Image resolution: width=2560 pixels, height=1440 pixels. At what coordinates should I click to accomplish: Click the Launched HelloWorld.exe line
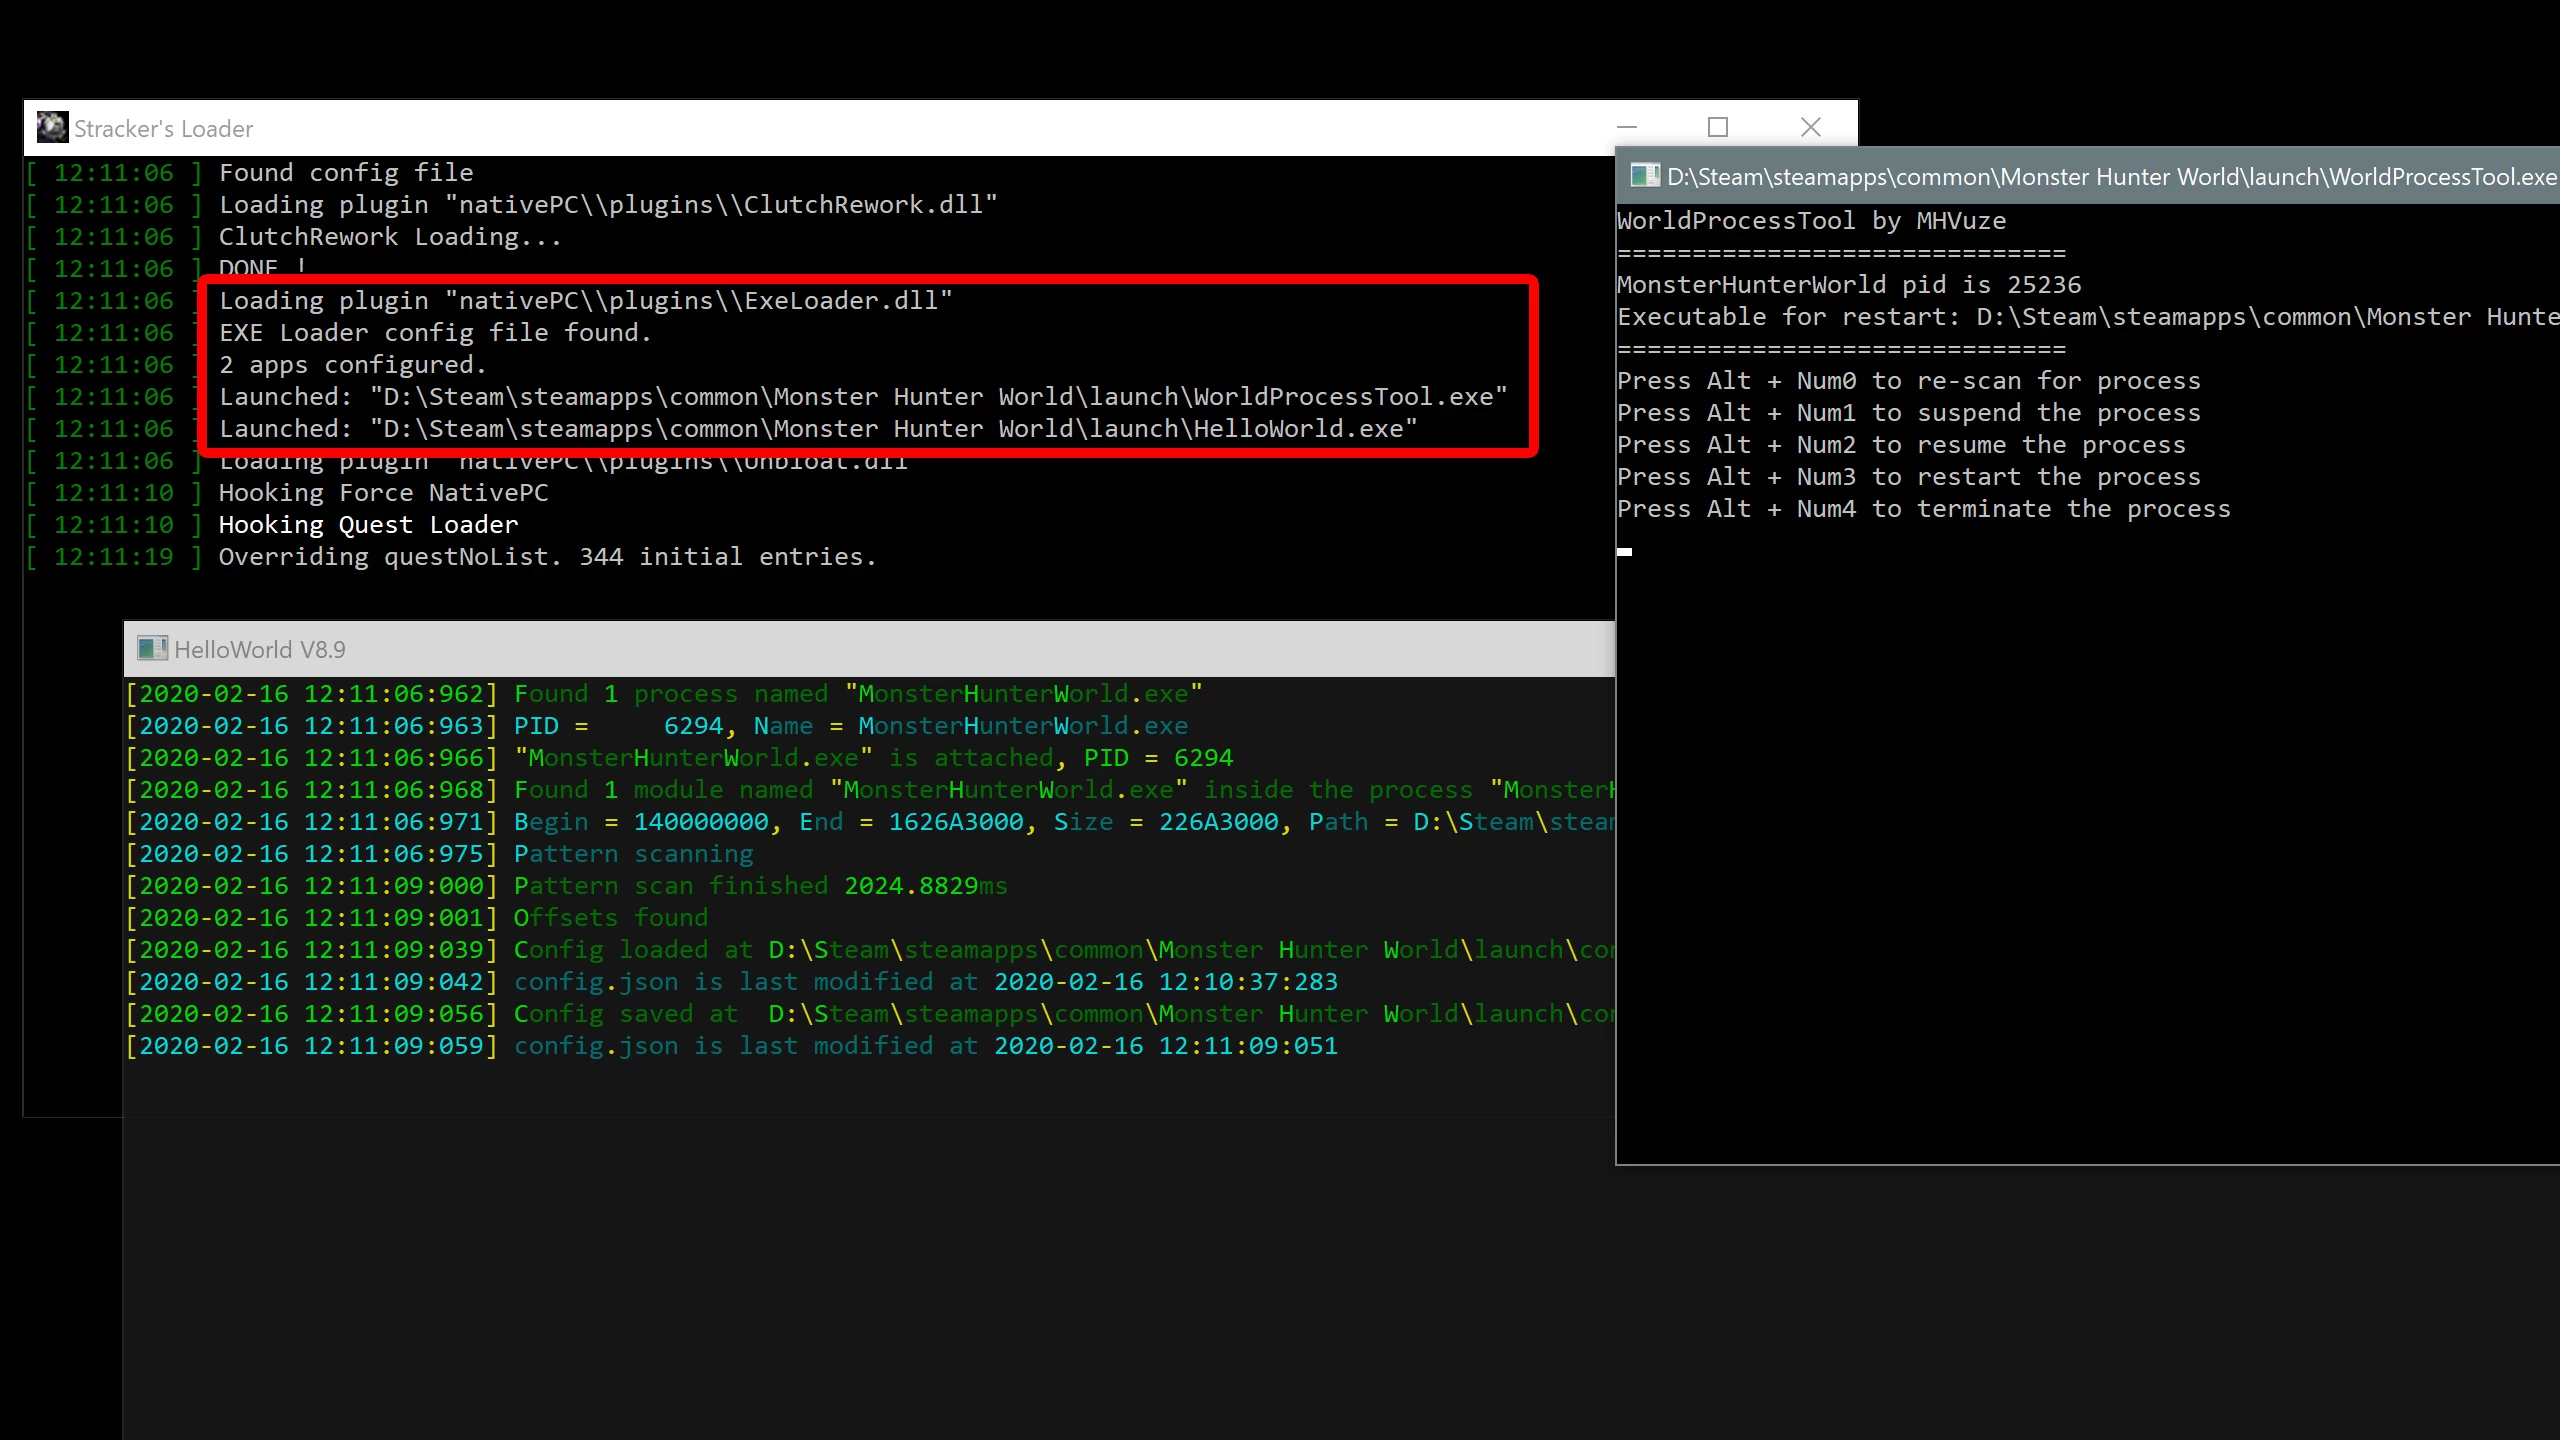pos(818,429)
